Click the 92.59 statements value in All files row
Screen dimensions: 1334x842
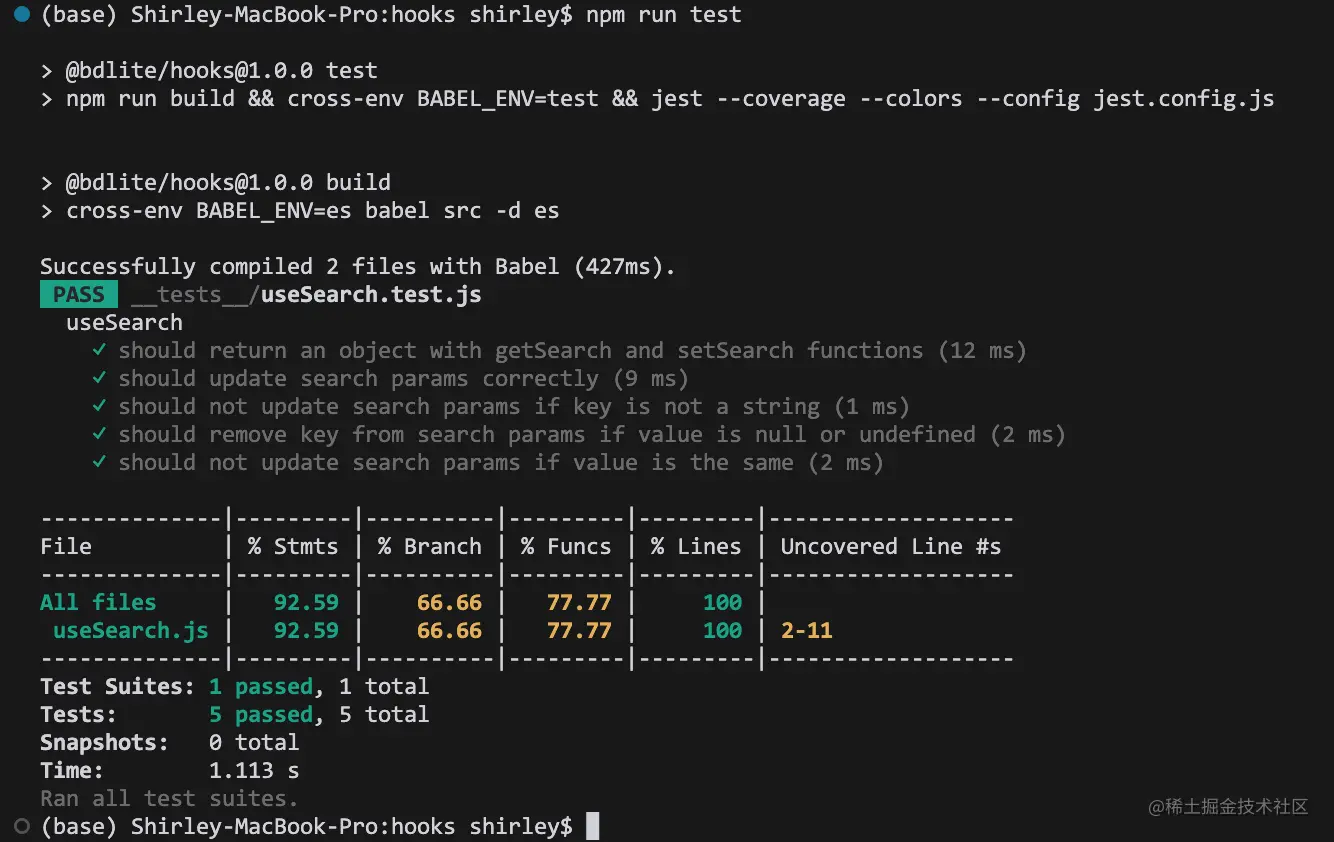point(306,602)
